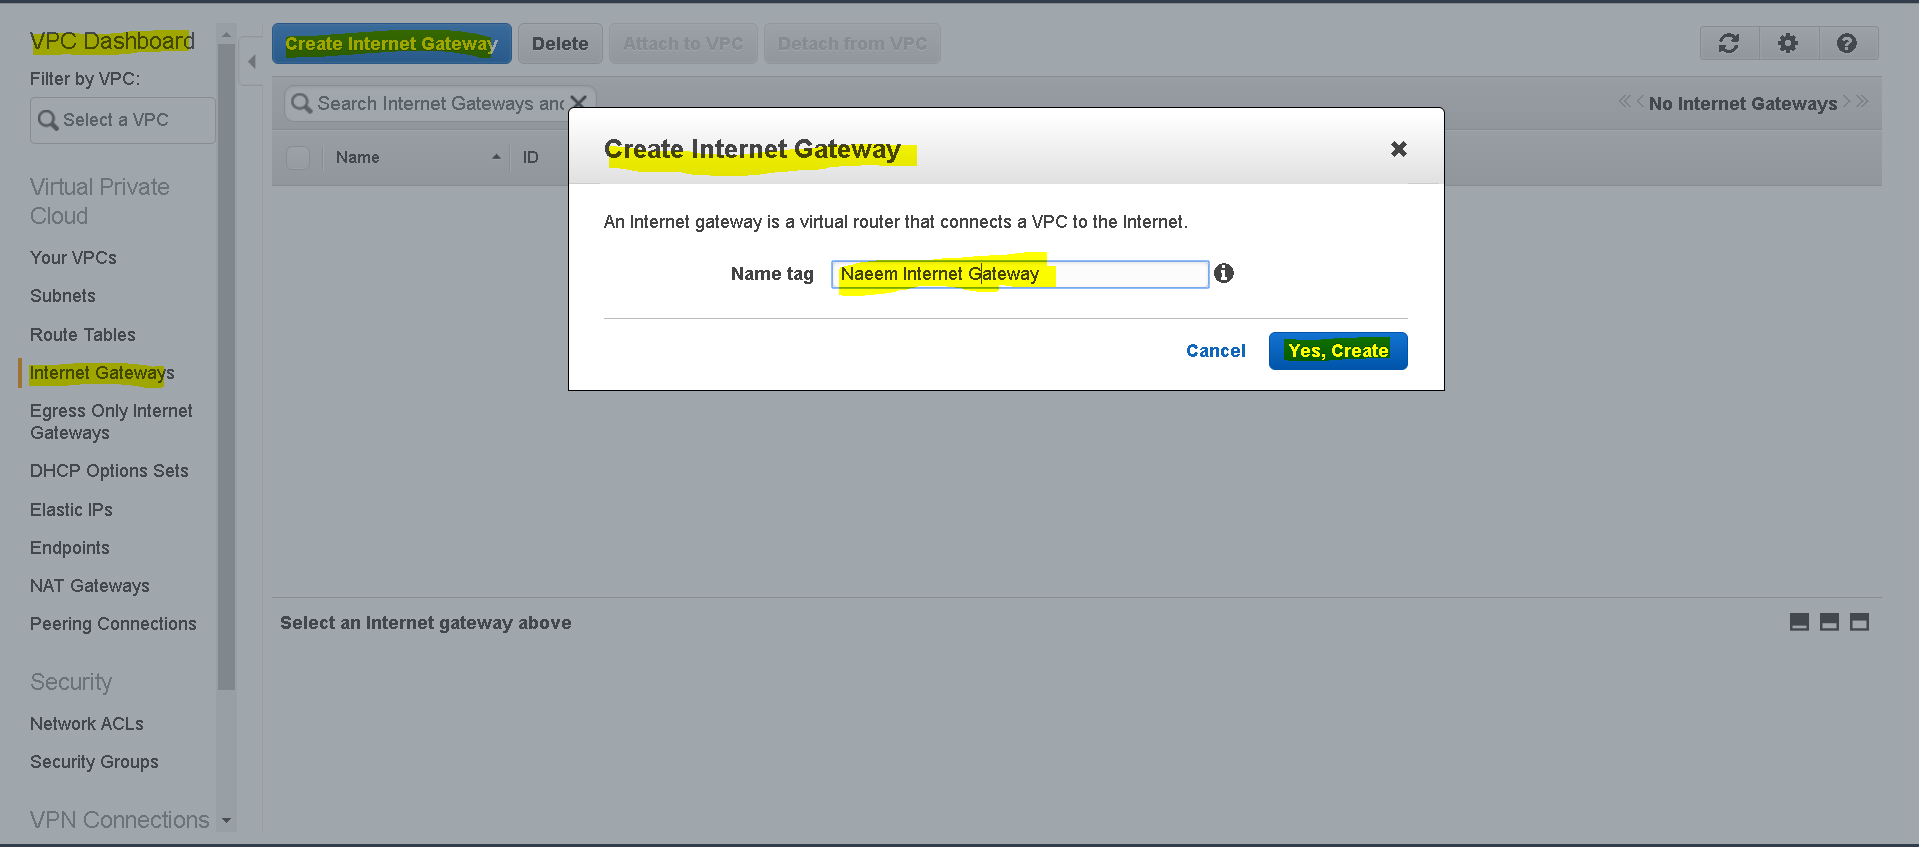Maximize the details pane layout

[x=1859, y=622]
